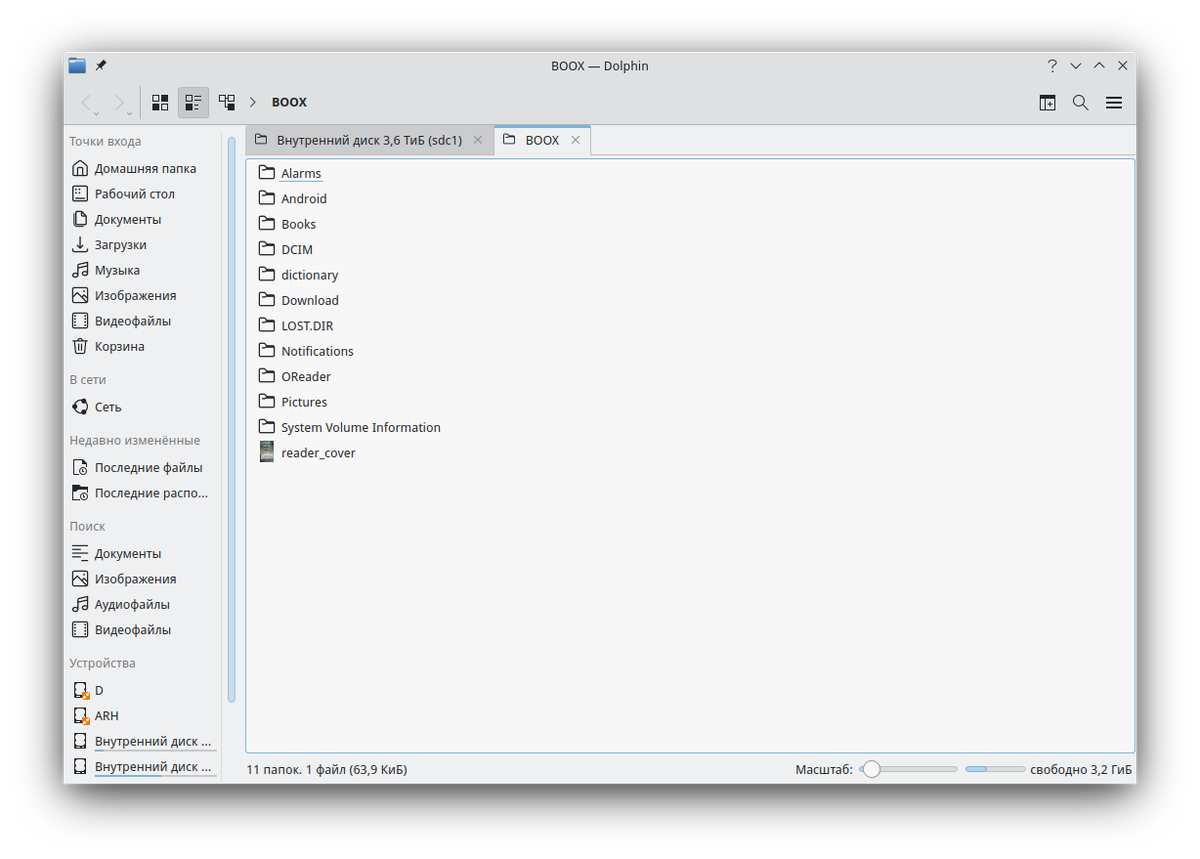Go forward in folder history

coord(121,102)
